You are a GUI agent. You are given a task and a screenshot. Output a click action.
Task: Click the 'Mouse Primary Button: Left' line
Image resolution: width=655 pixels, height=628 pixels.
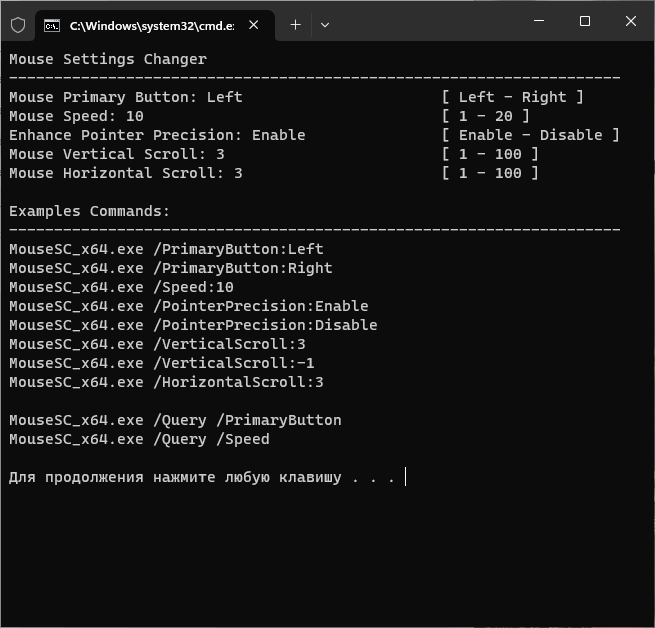coord(126,97)
